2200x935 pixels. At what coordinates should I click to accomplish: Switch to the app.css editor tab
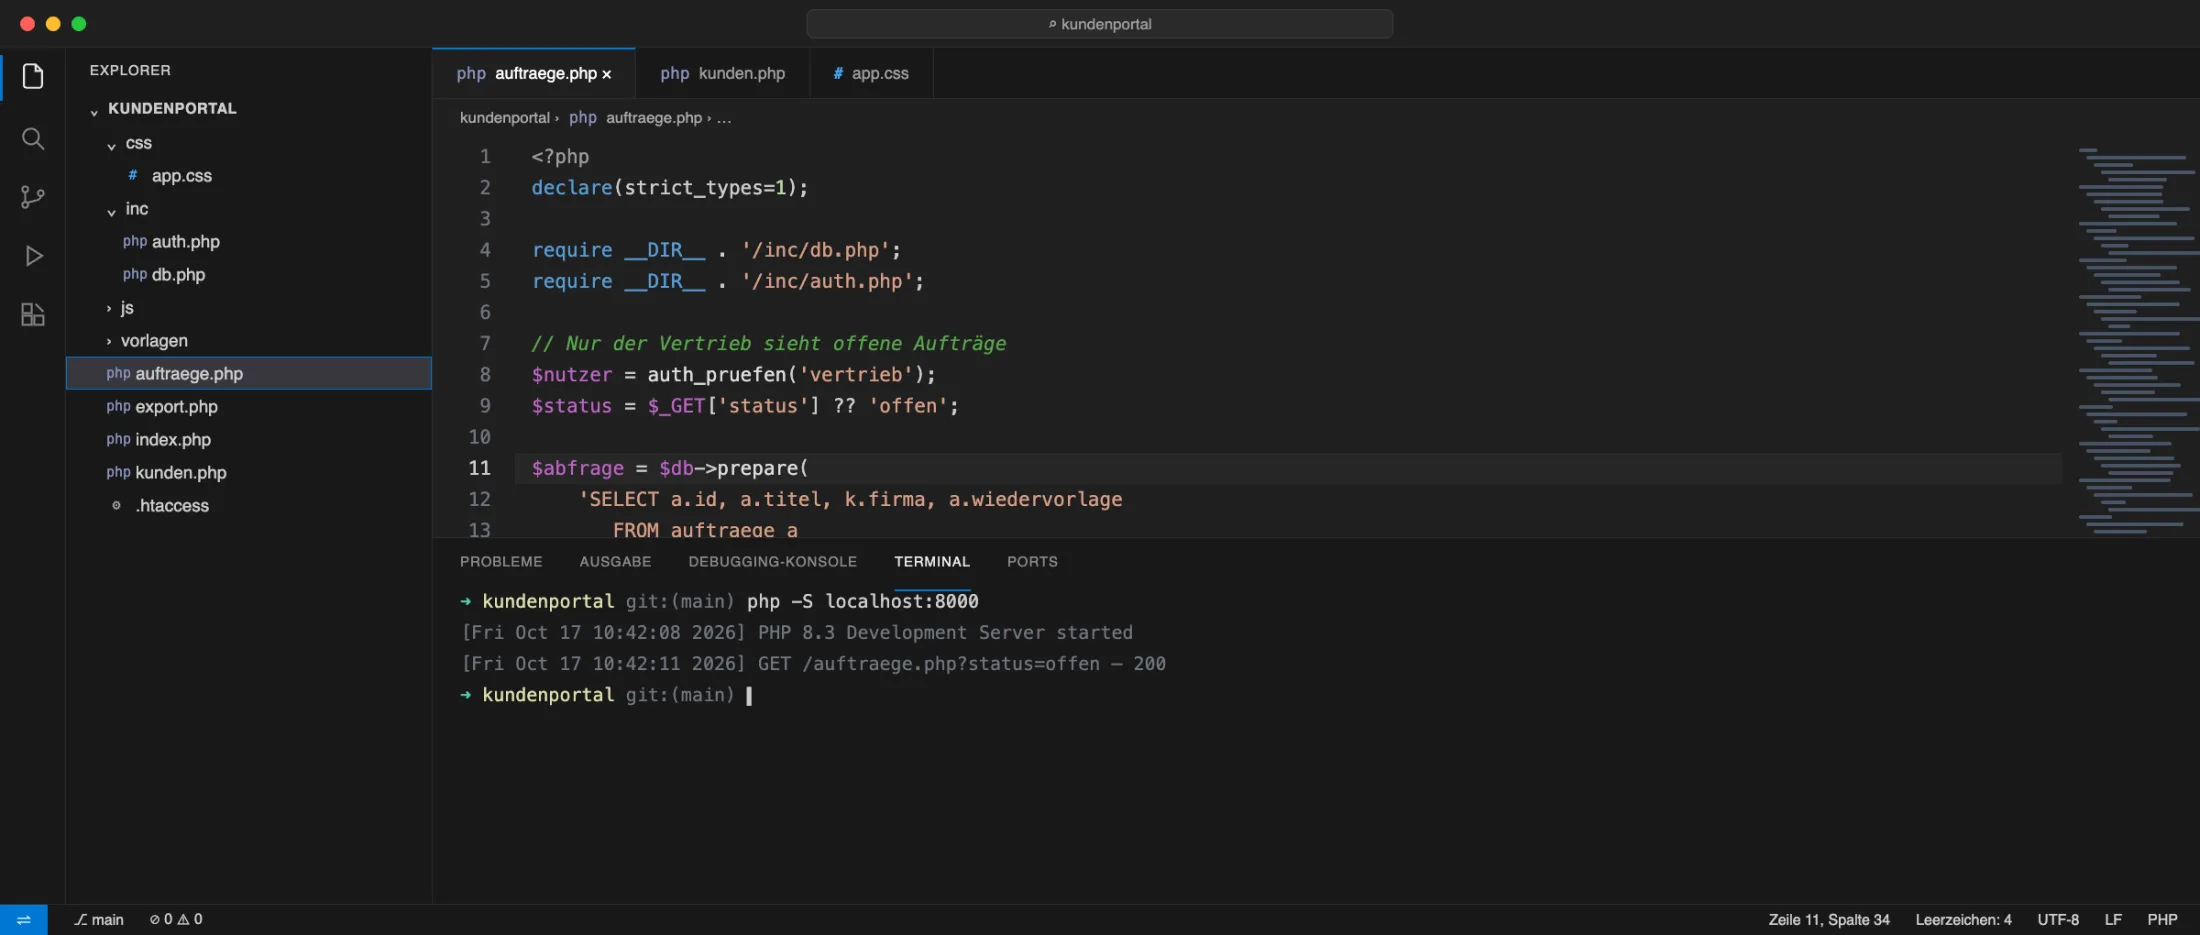[x=871, y=73]
